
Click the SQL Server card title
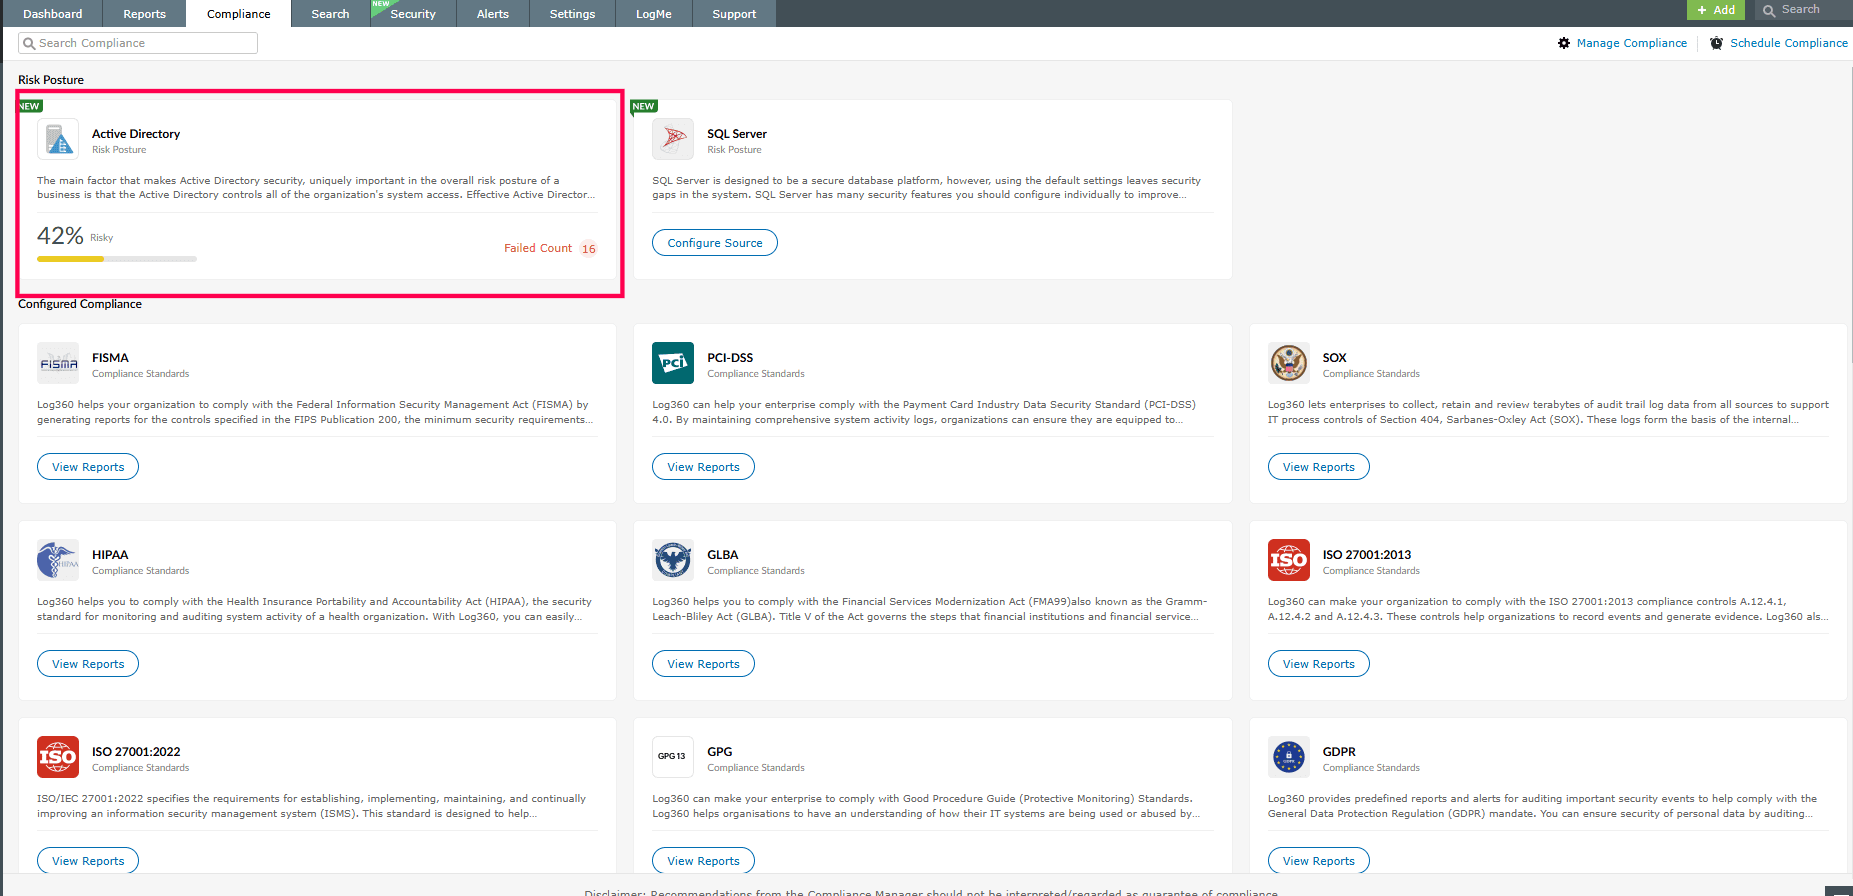pos(737,134)
